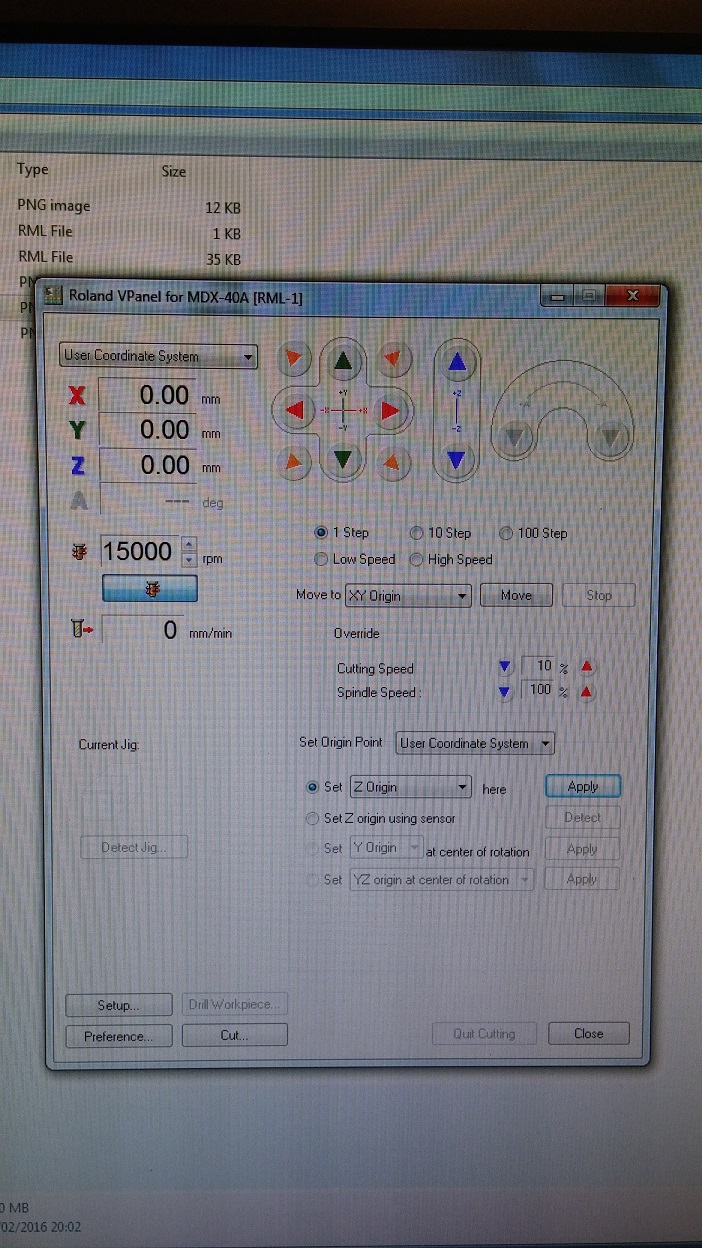Jog the tool in -Y direction with green down arrow

pos(345,460)
